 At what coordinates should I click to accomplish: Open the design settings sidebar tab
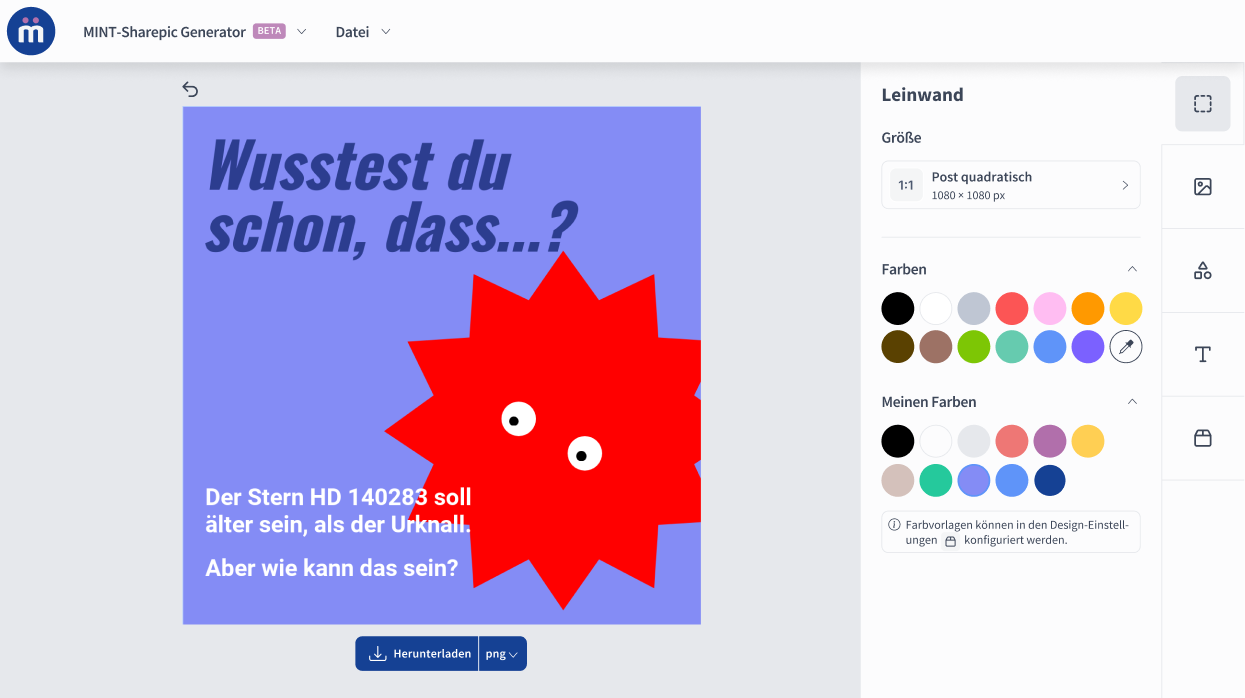point(1202,438)
